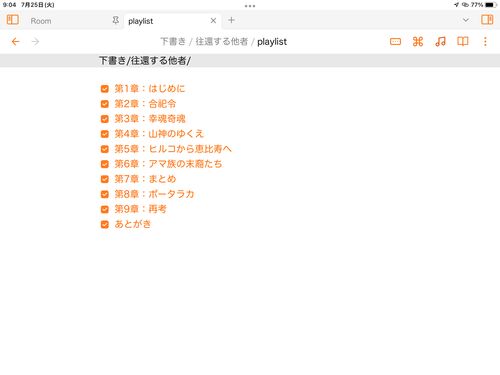Uncheck the 第7章：まとめ checkbox
The height and width of the screenshot is (375, 500).
(x=105, y=179)
